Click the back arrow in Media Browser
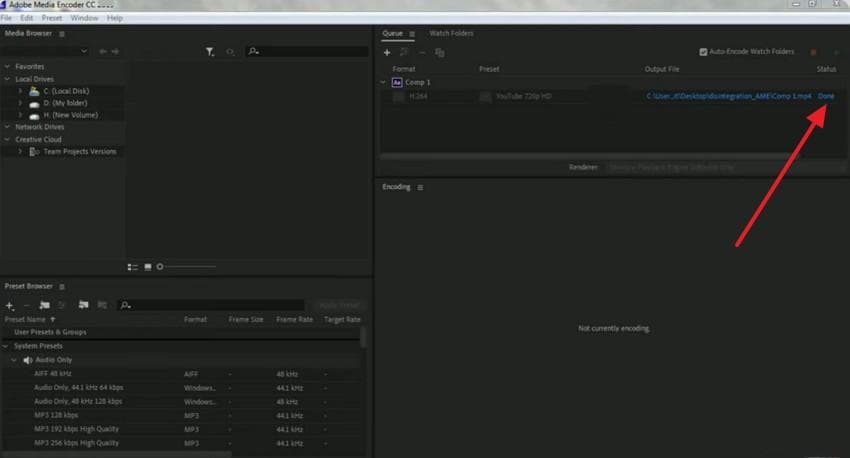This screenshot has height=458, width=850. point(103,51)
